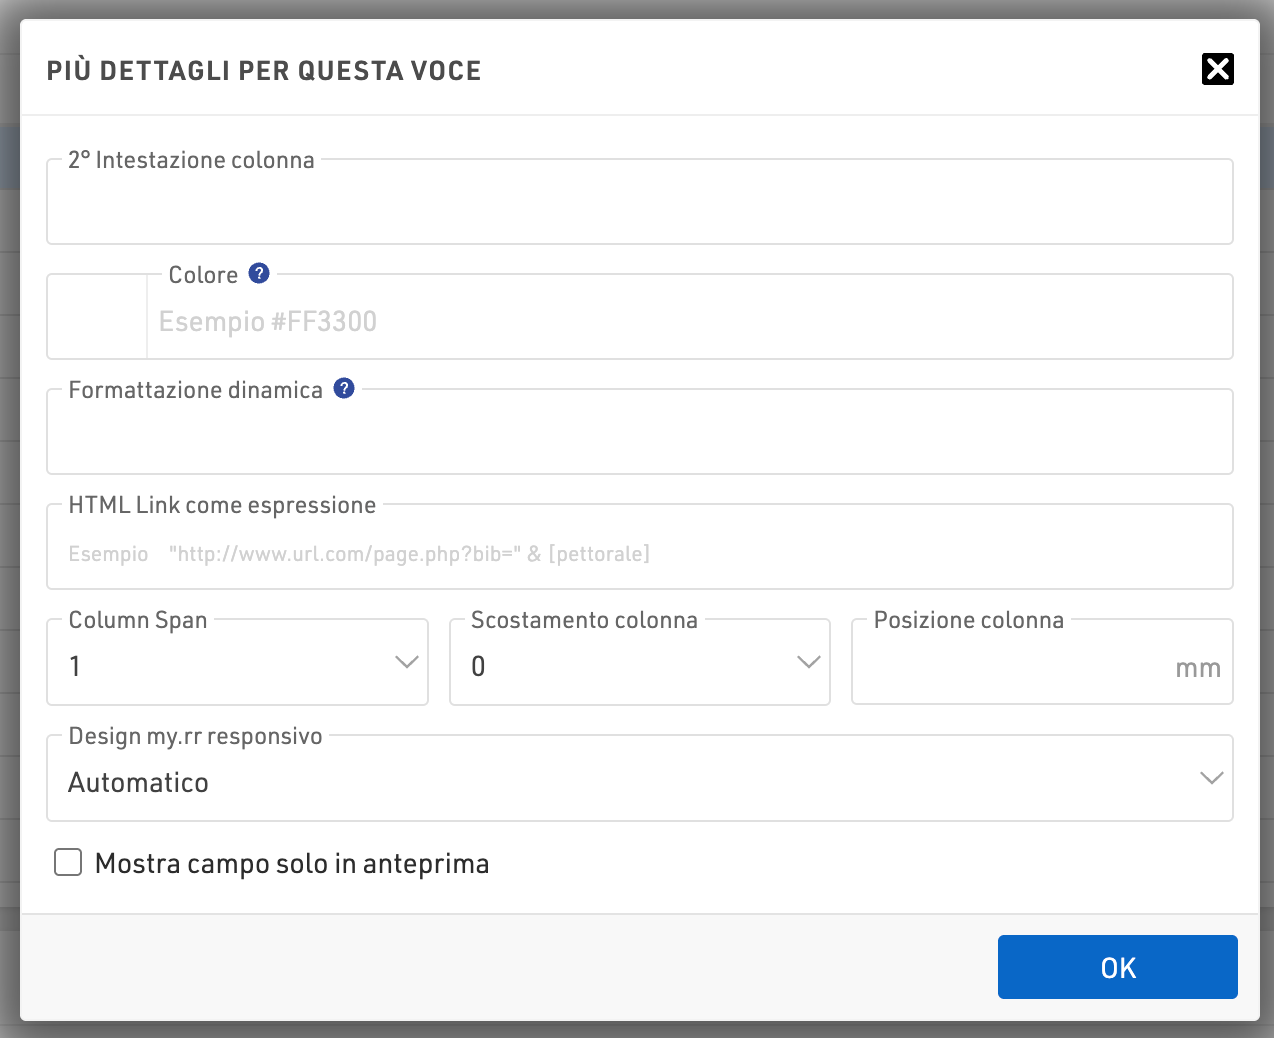
Task: Open help for Formattazione dinamica
Action: pos(344,388)
